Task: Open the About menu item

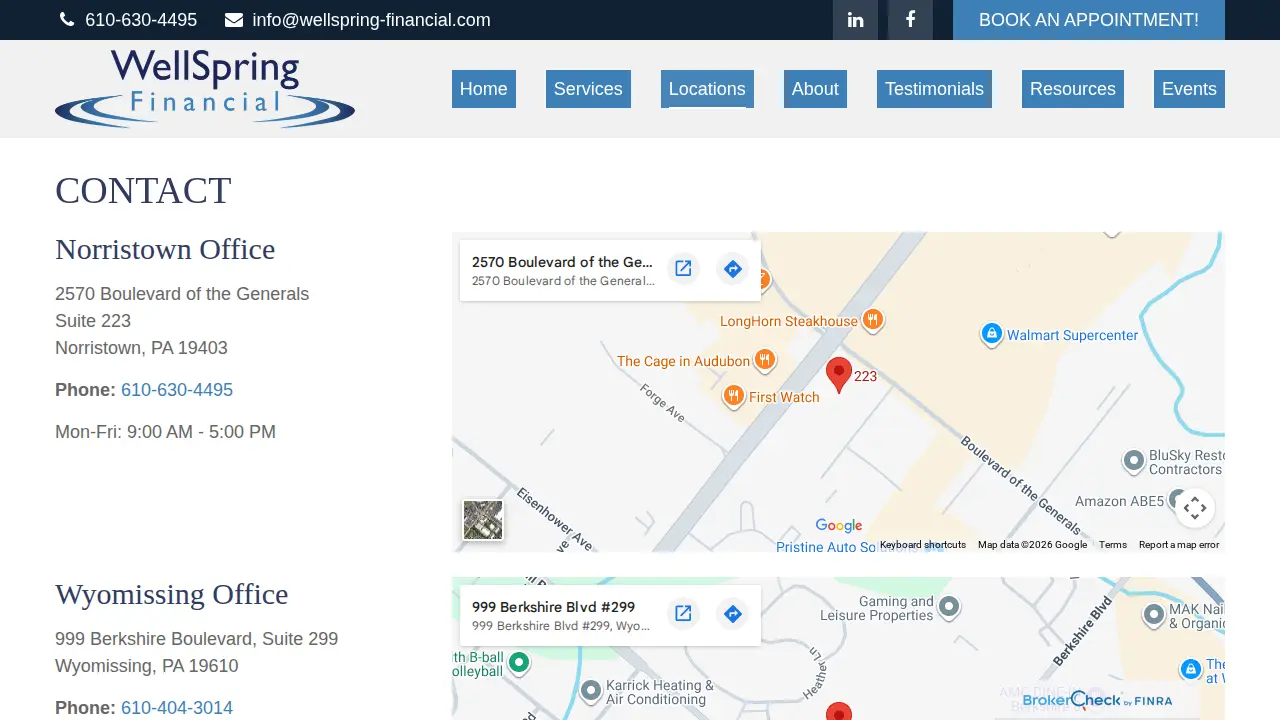Action: 815,89
